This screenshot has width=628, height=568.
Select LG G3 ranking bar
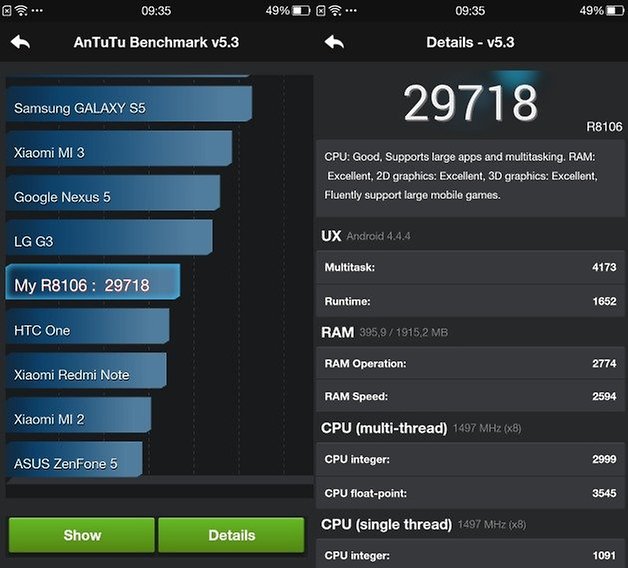109,237
